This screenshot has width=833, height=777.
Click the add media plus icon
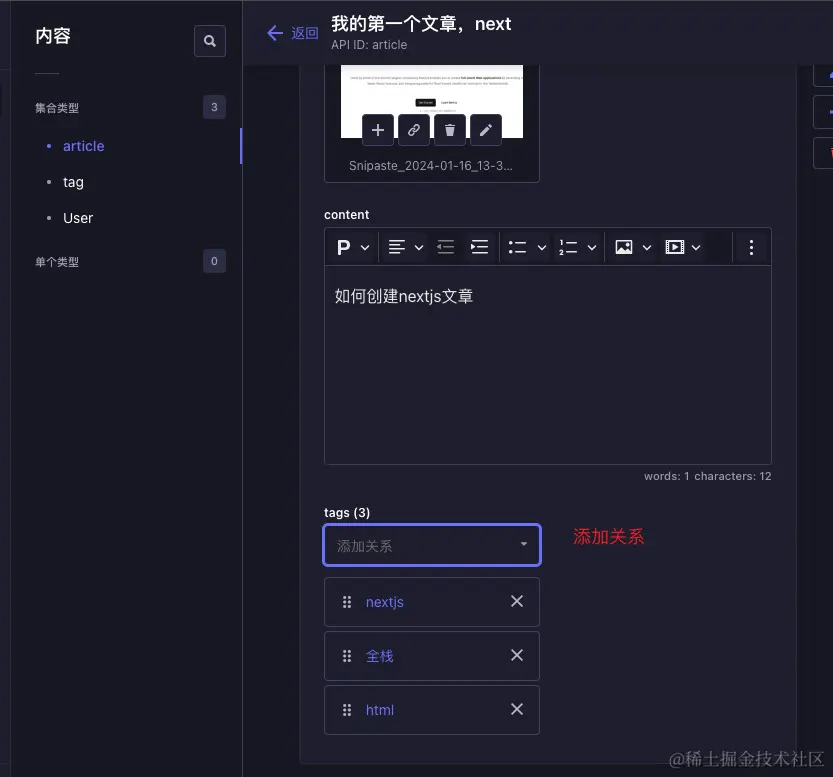(378, 130)
